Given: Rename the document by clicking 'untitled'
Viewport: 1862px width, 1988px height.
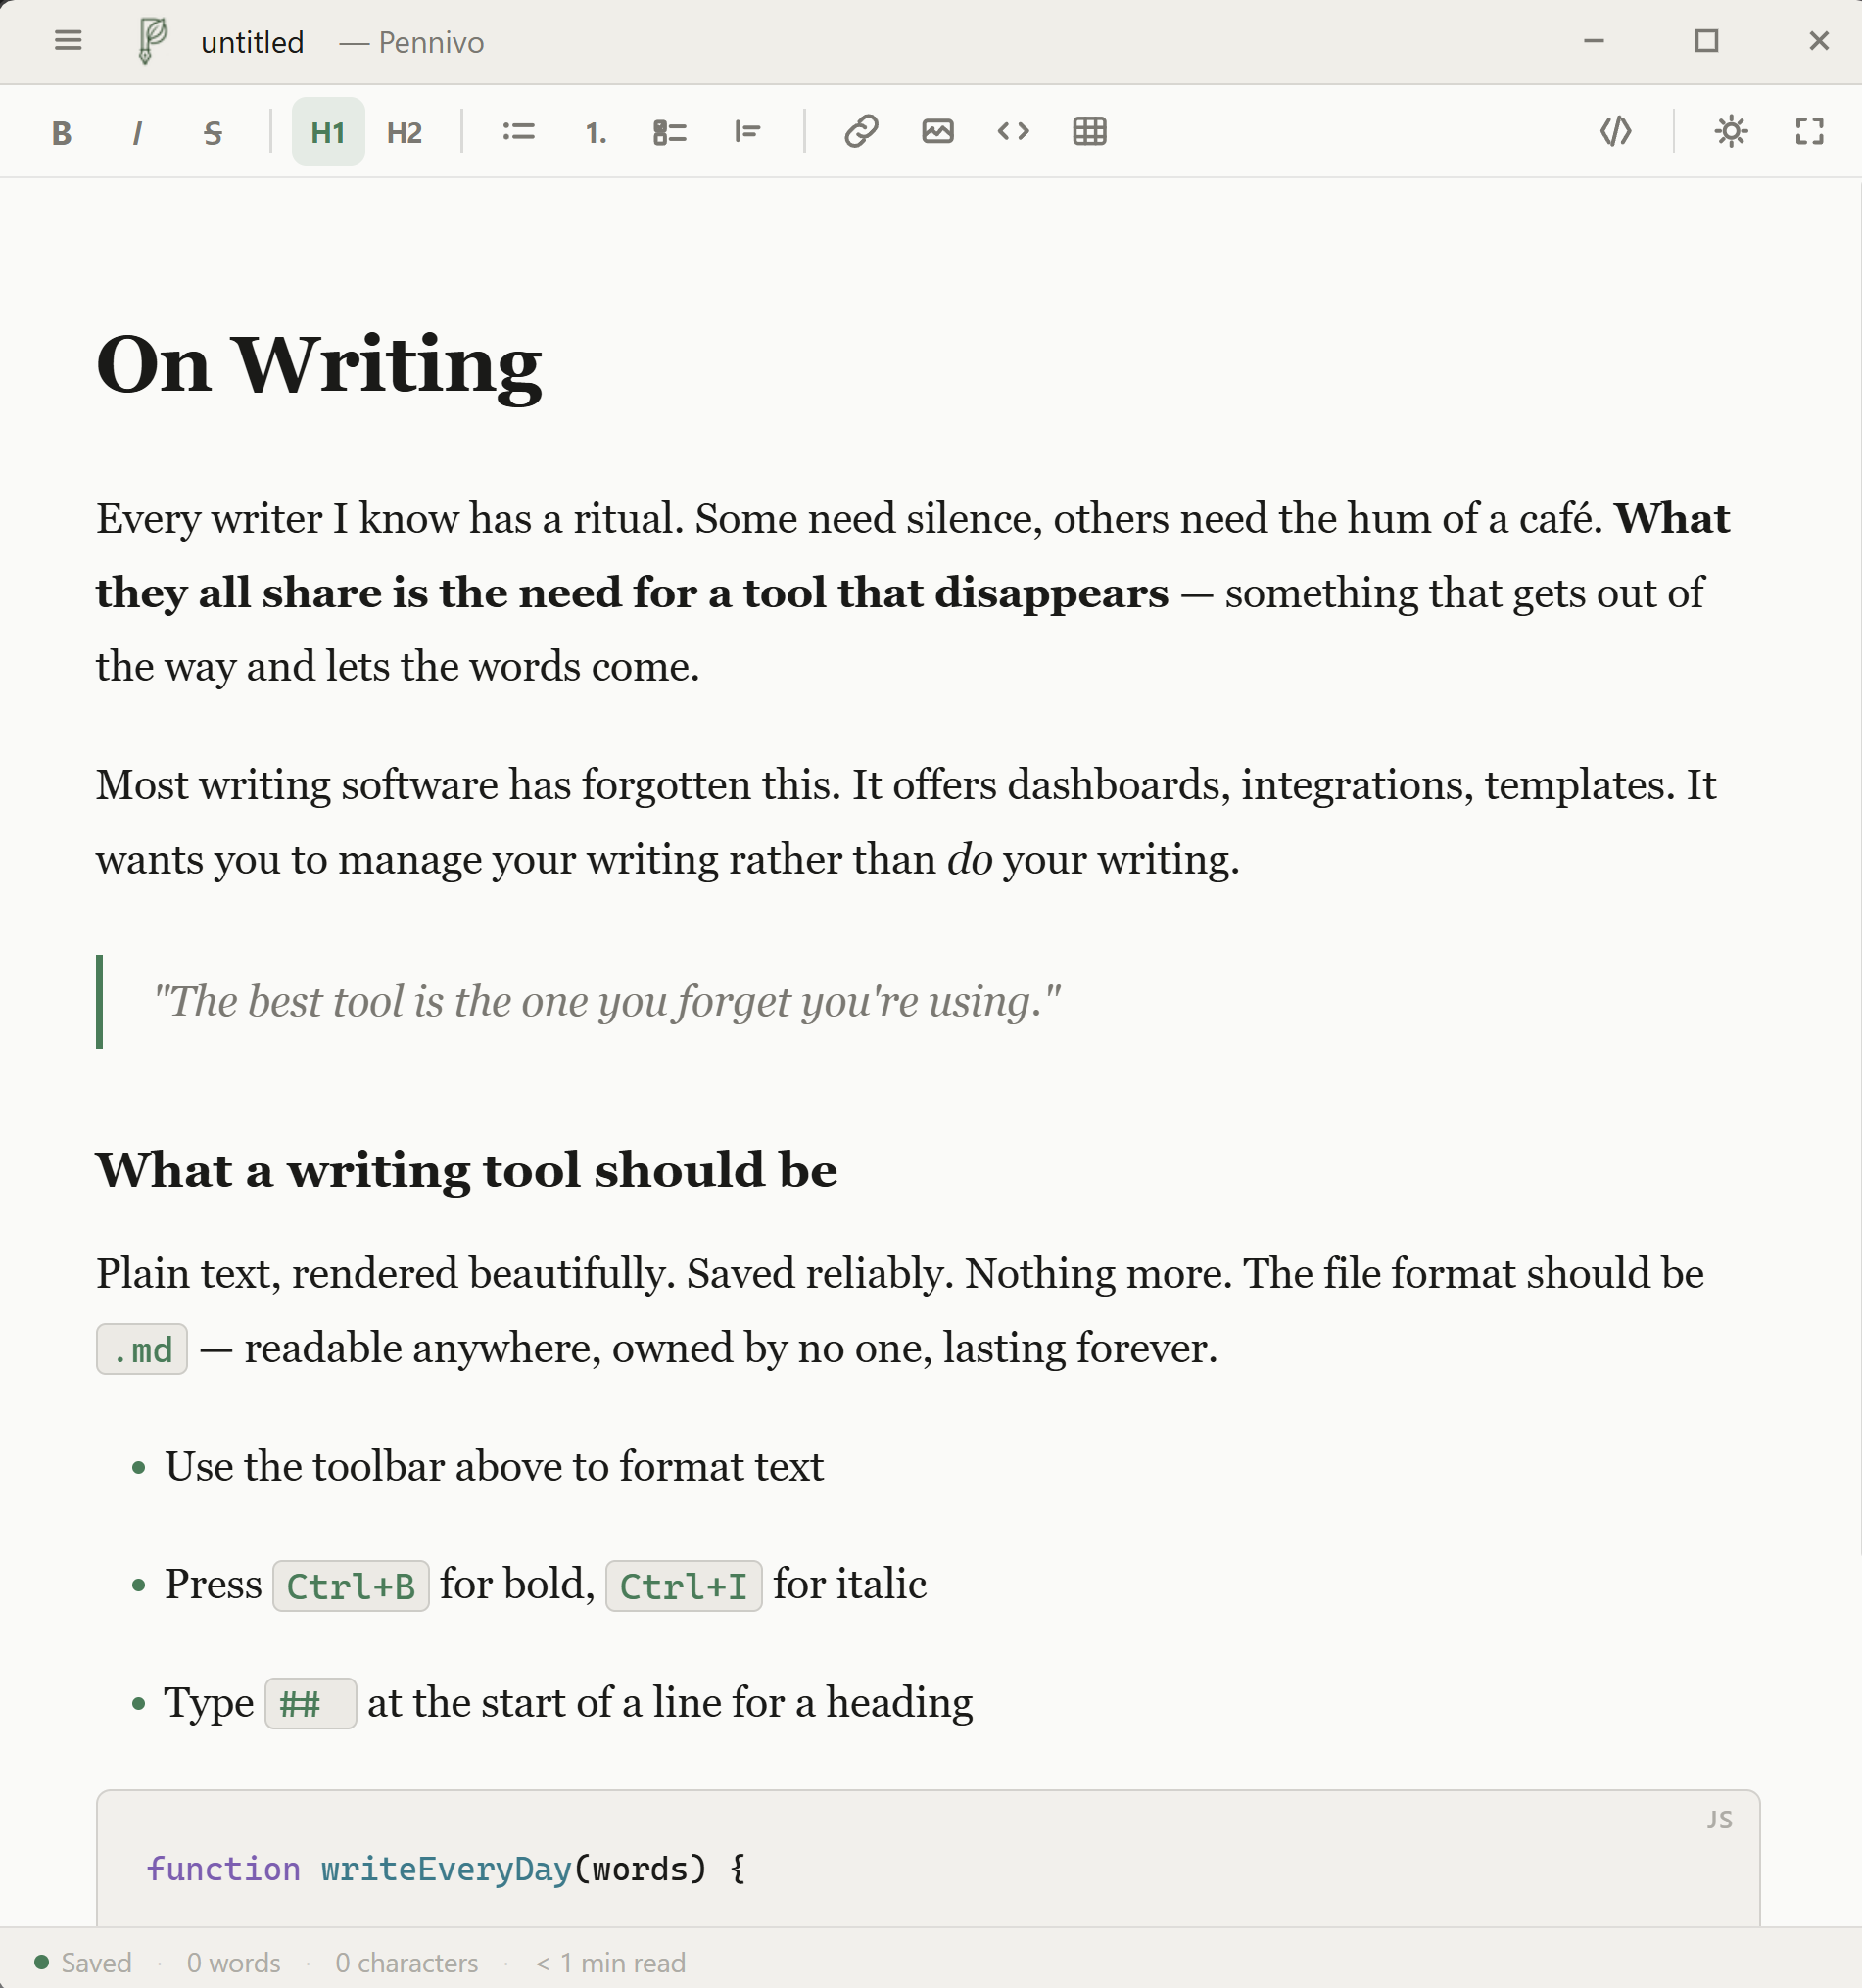Looking at the screenshot, I should (x=251, y=41).
